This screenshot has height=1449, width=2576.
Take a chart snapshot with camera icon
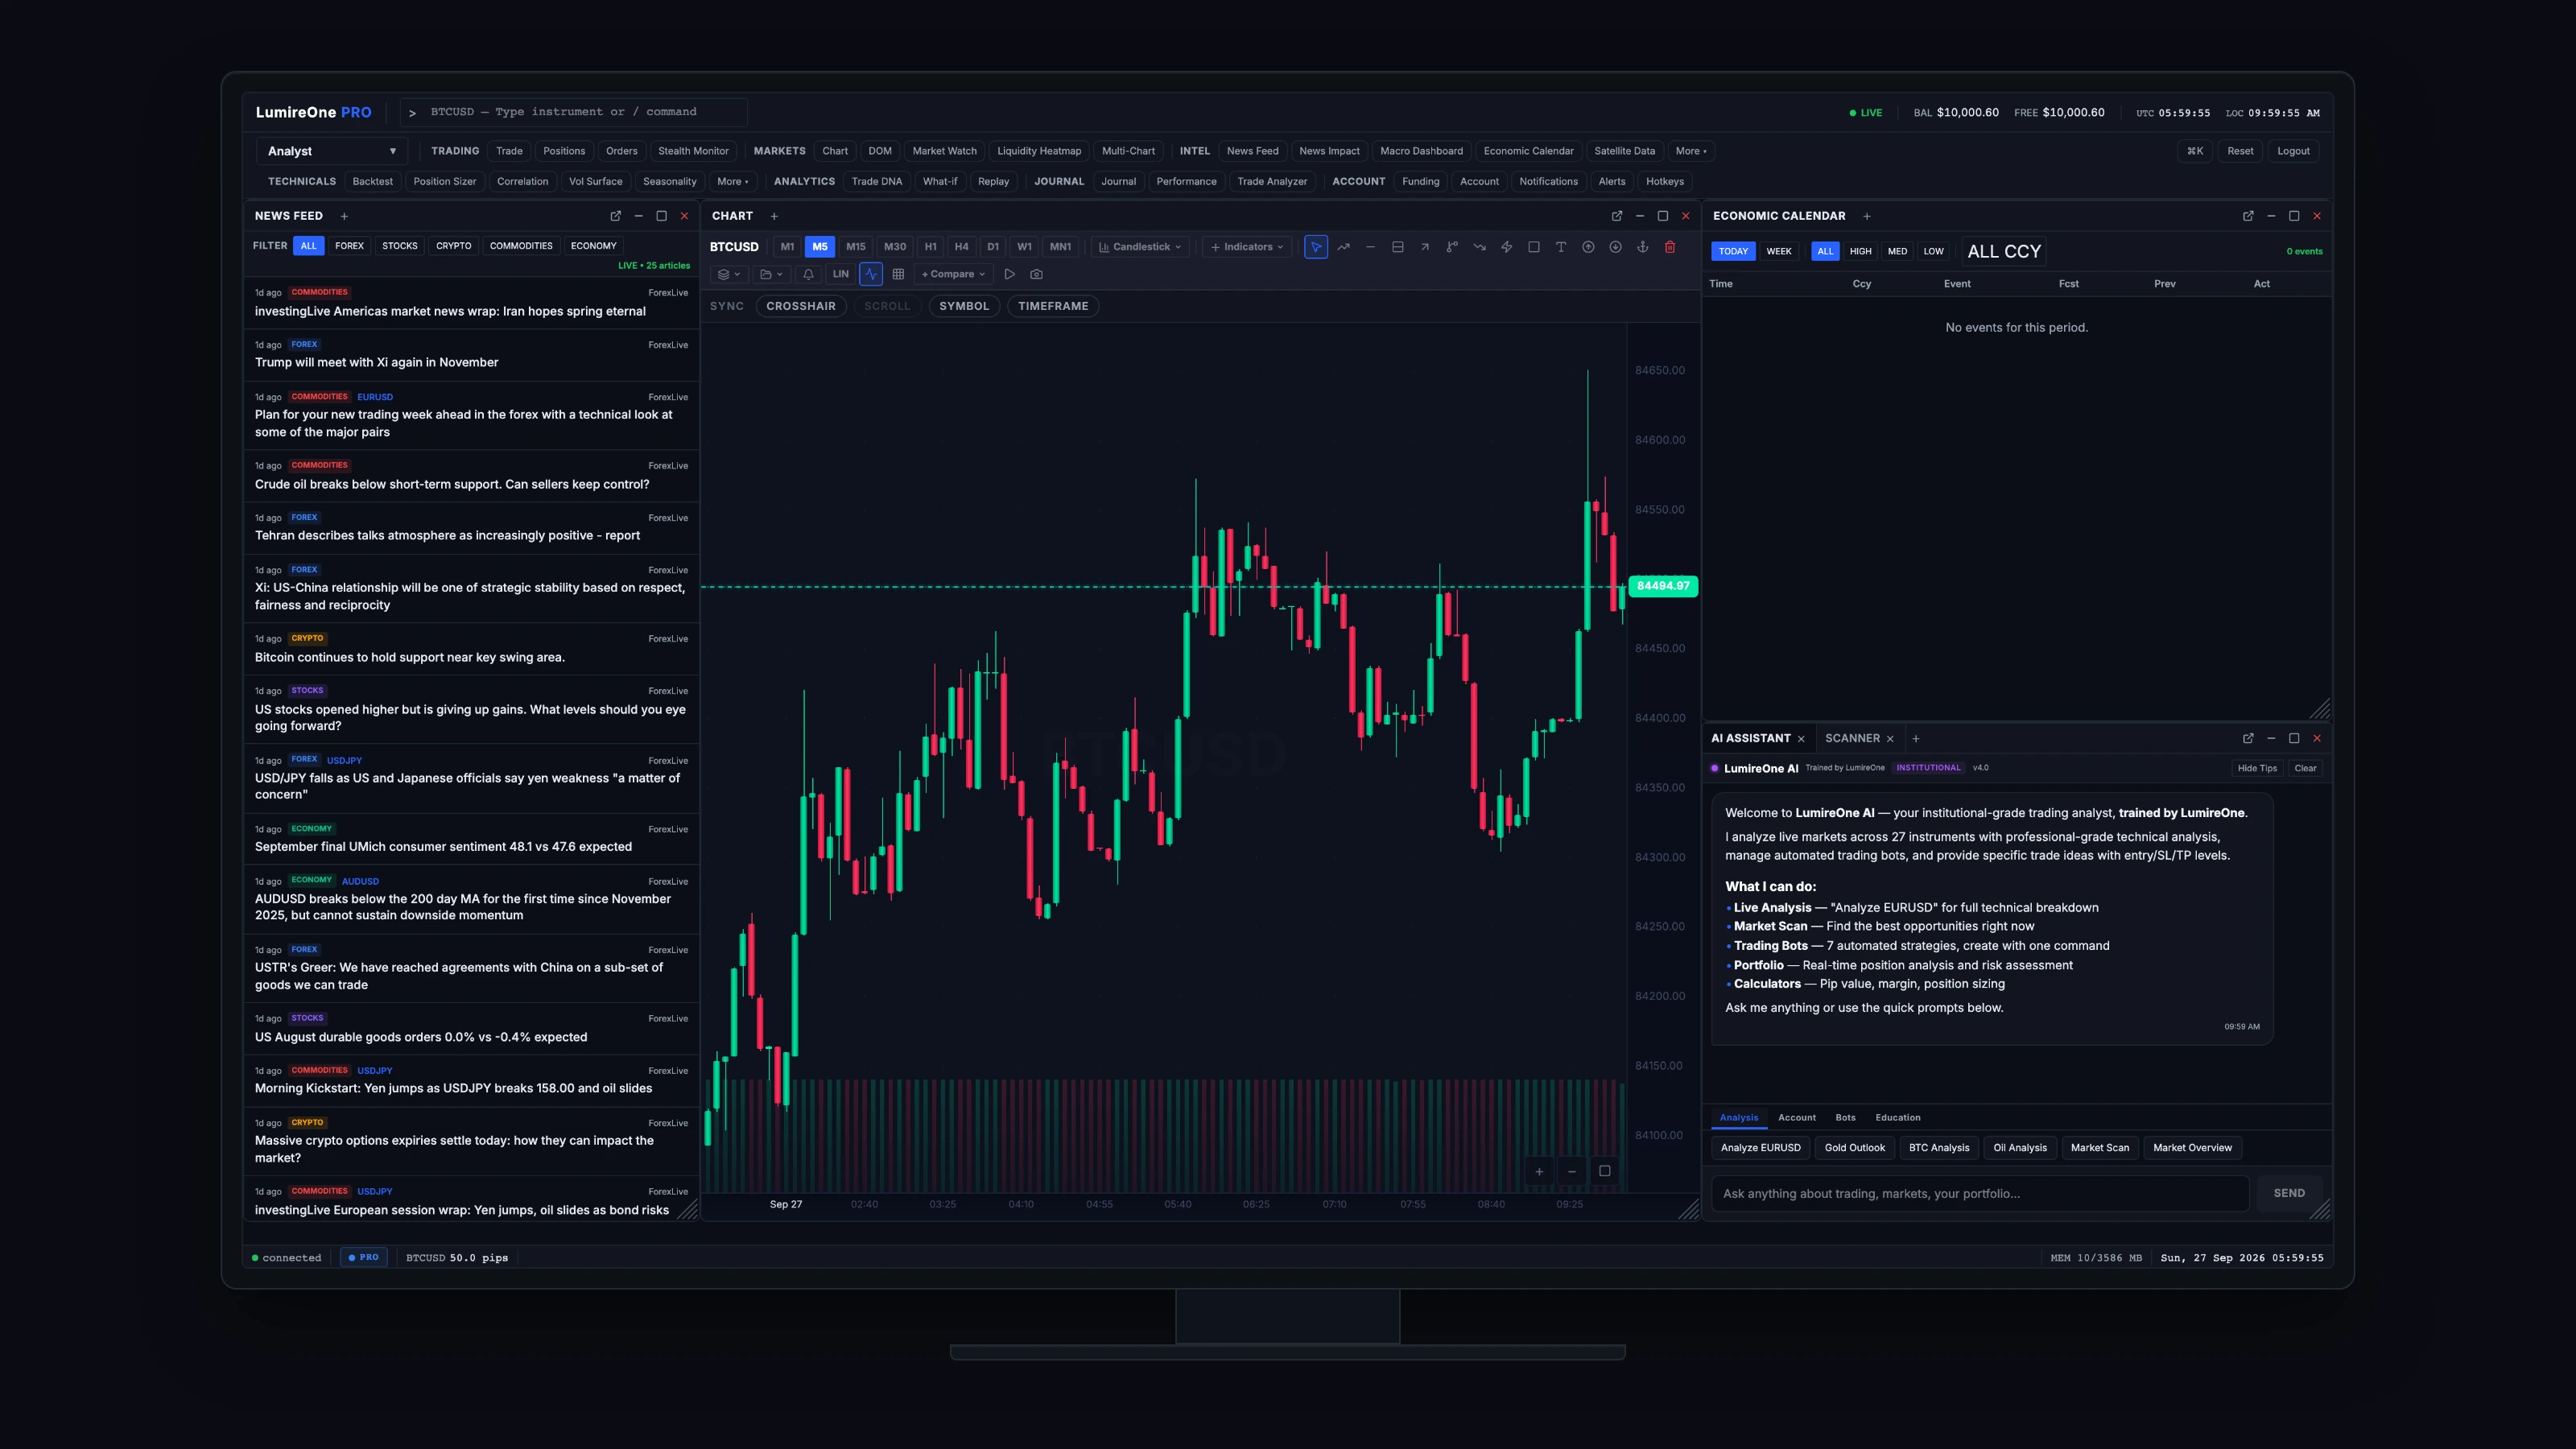pyautogui.click(x=1036, y=274)
